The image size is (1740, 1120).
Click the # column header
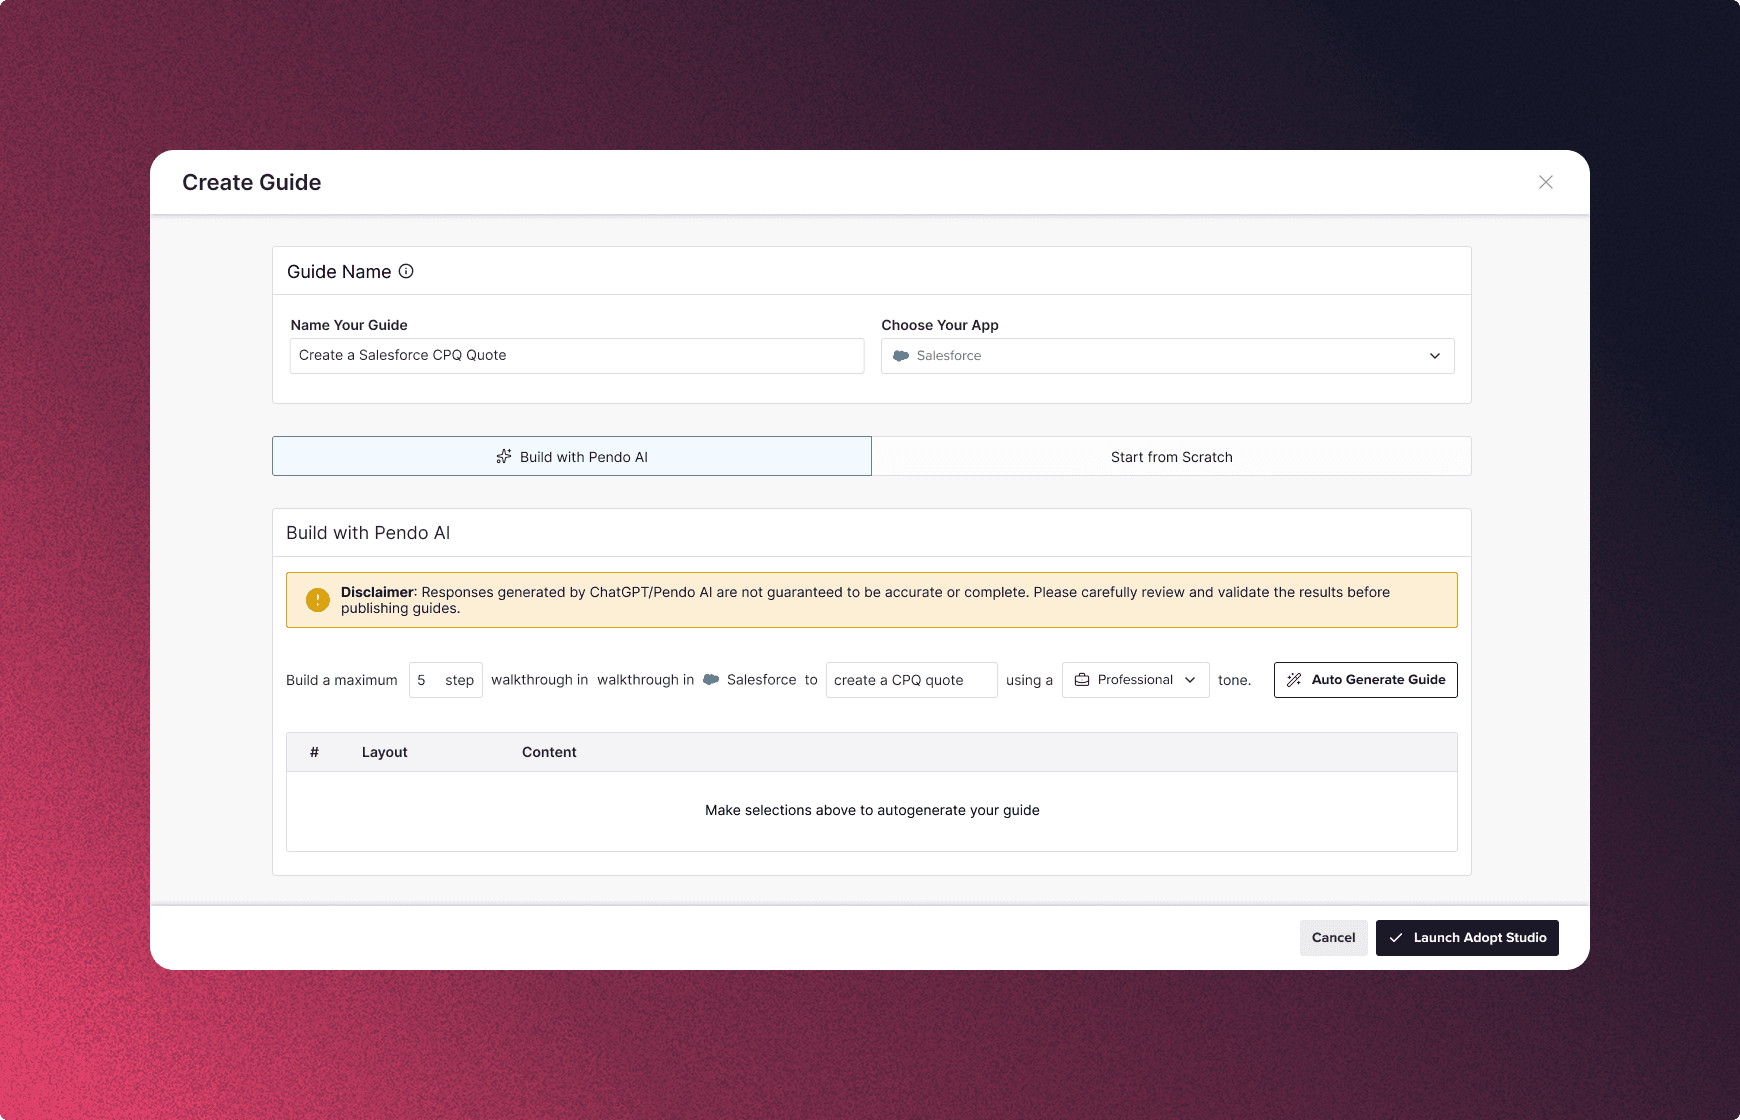point(314,752)
